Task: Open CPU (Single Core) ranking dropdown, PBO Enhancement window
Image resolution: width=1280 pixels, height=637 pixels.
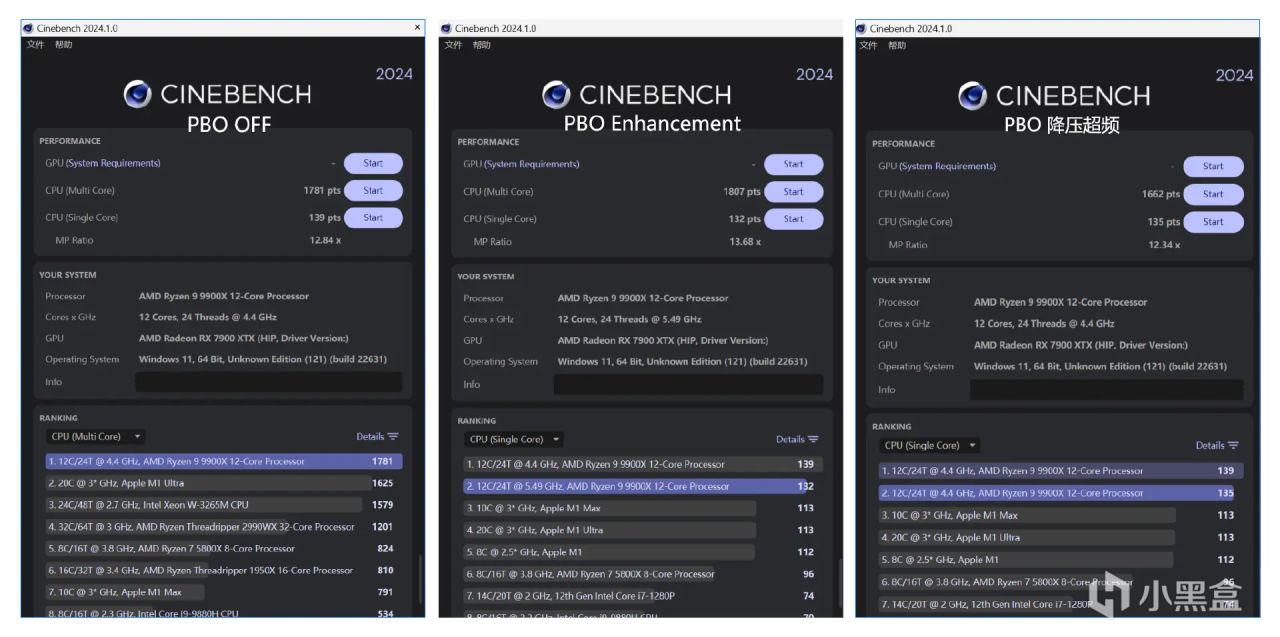Action: pyautogui.click(x=514, y=439)
